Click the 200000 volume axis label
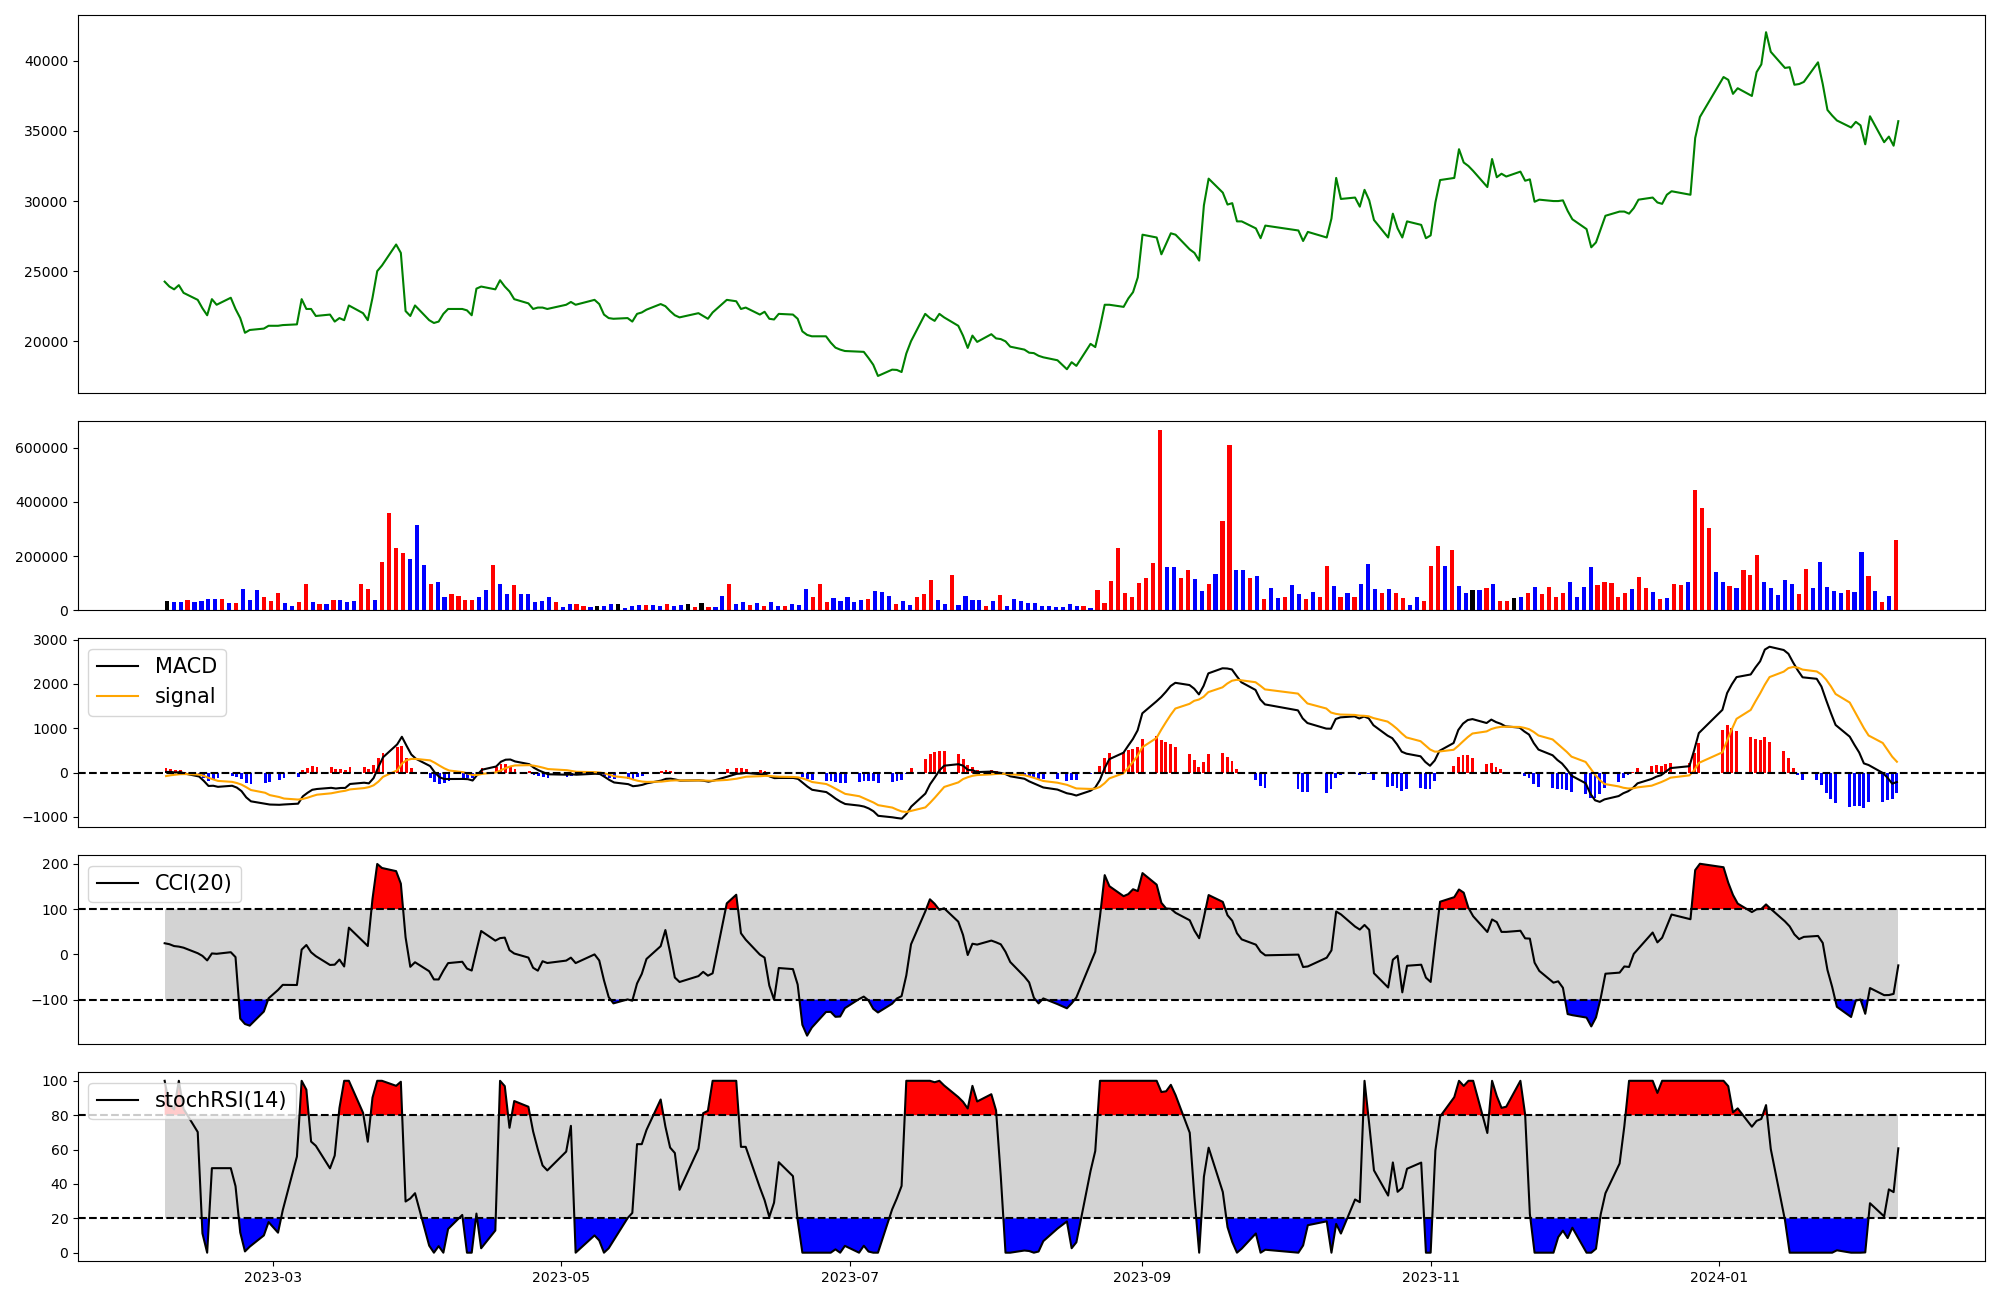This screenshot has height=1300, width=2000. (x=42, y=557)
